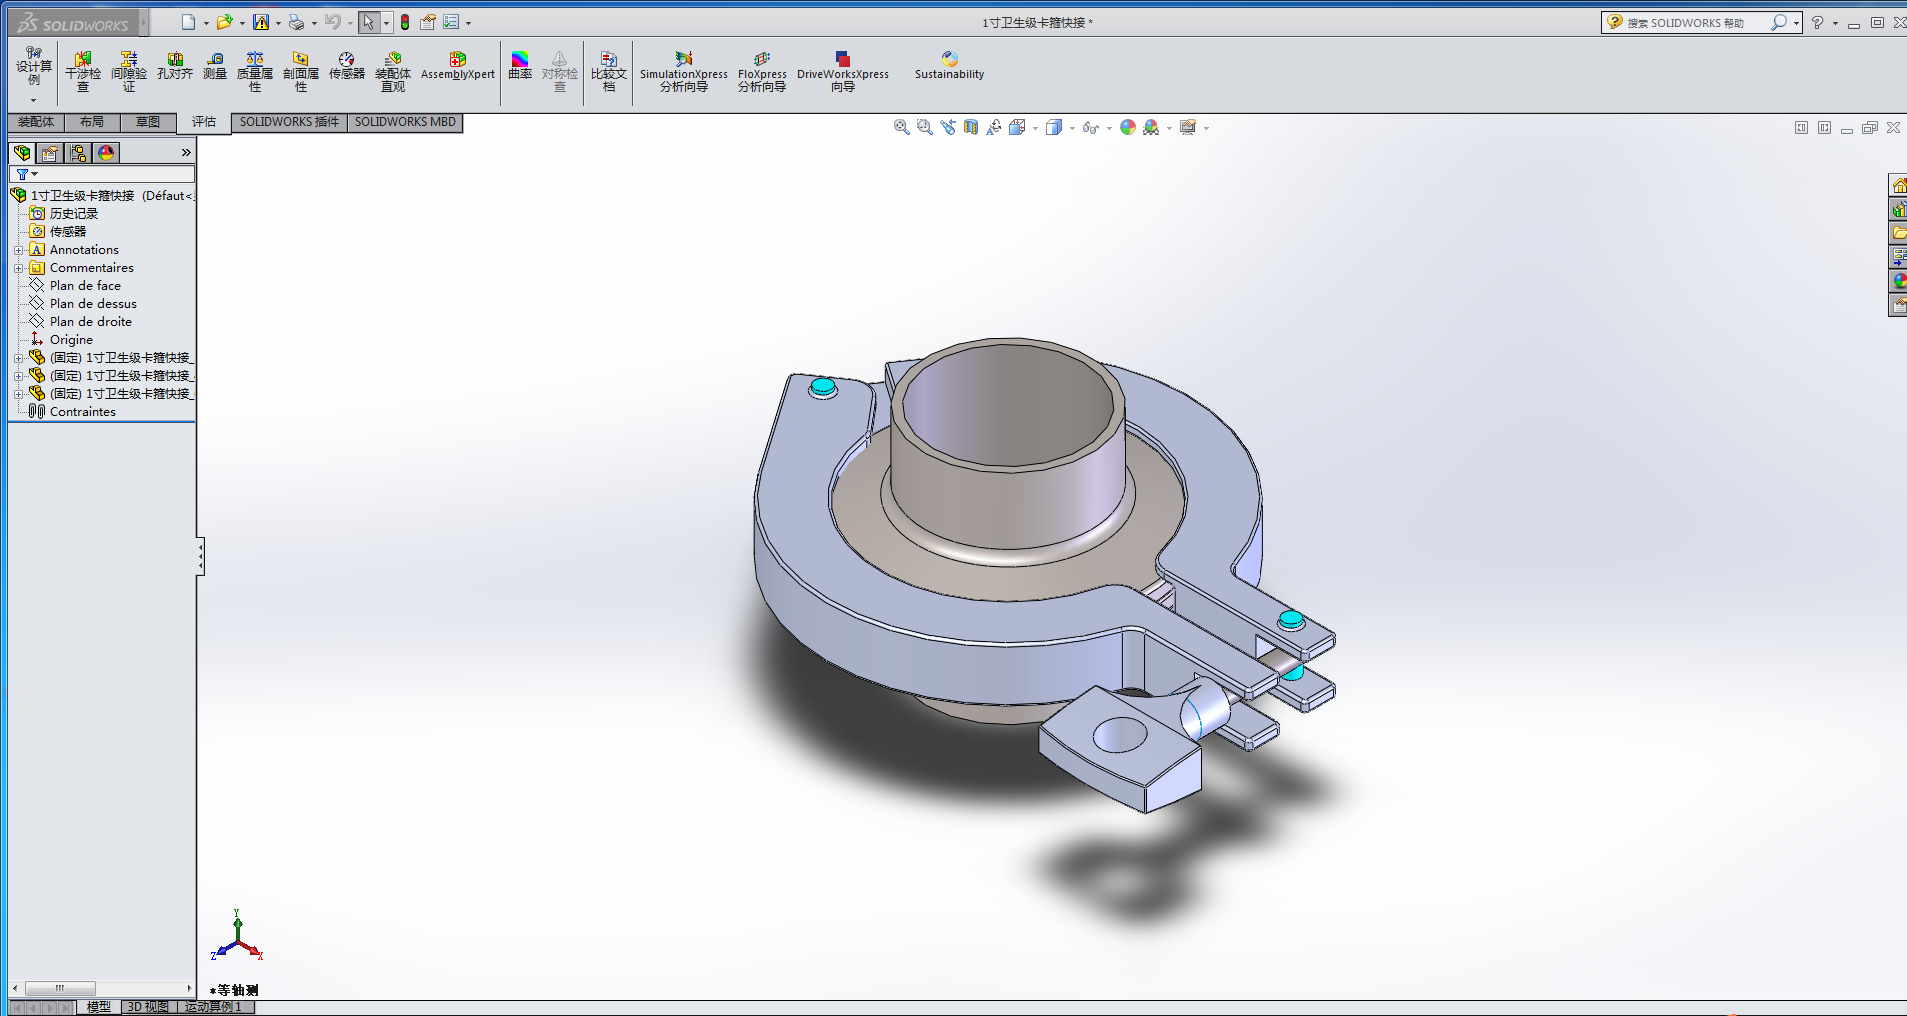Click the 测量 measure tool

coord(215,66)
